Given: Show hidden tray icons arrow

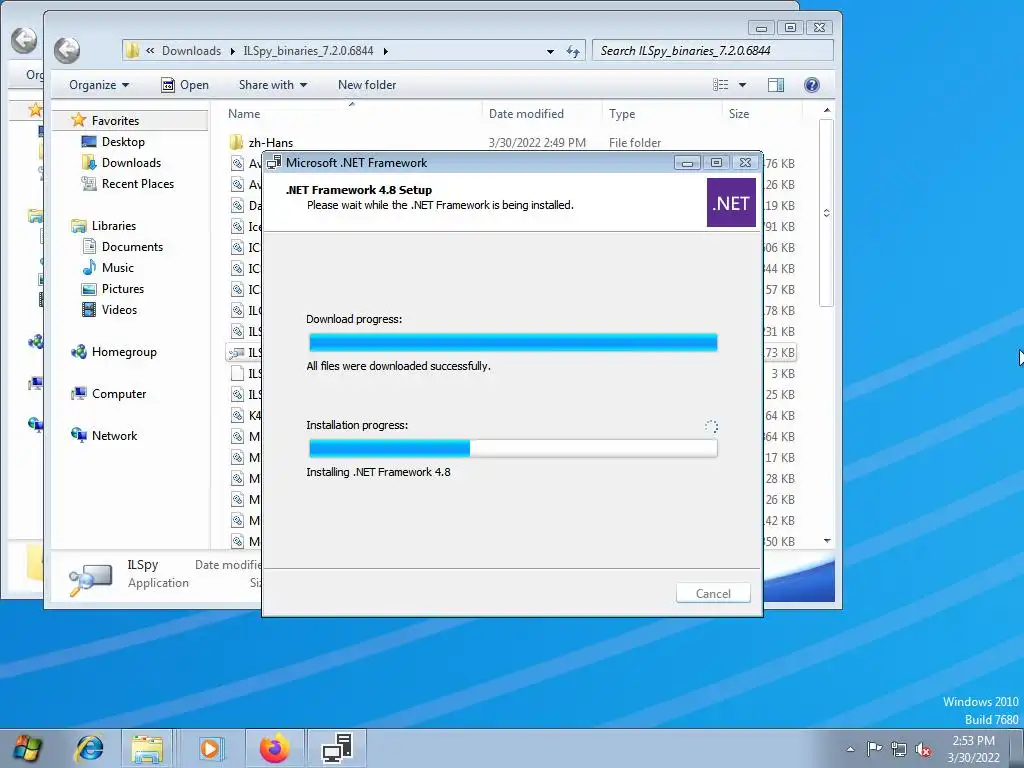Looking at the screenshot, I should pyautogui.click(x=850, y=749).
